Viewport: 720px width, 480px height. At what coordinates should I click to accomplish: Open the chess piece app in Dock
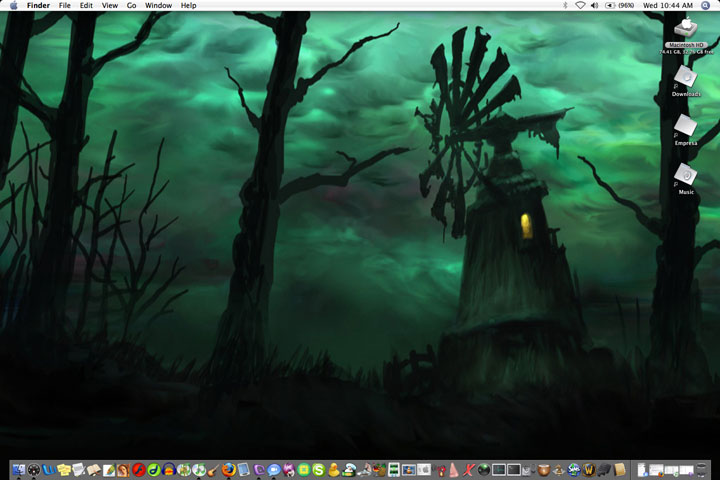(x=558, y=470)
